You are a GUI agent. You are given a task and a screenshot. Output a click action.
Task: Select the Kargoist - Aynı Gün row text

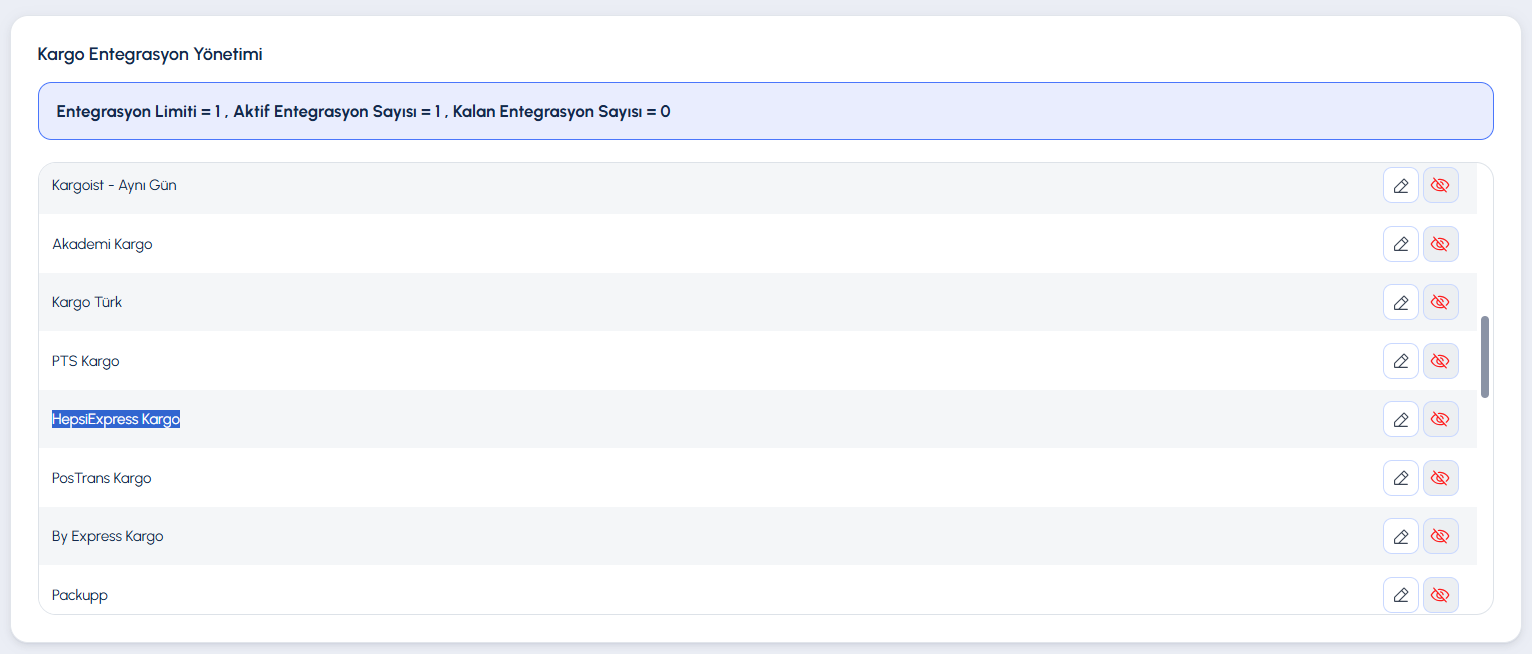[x=114, y=185]
